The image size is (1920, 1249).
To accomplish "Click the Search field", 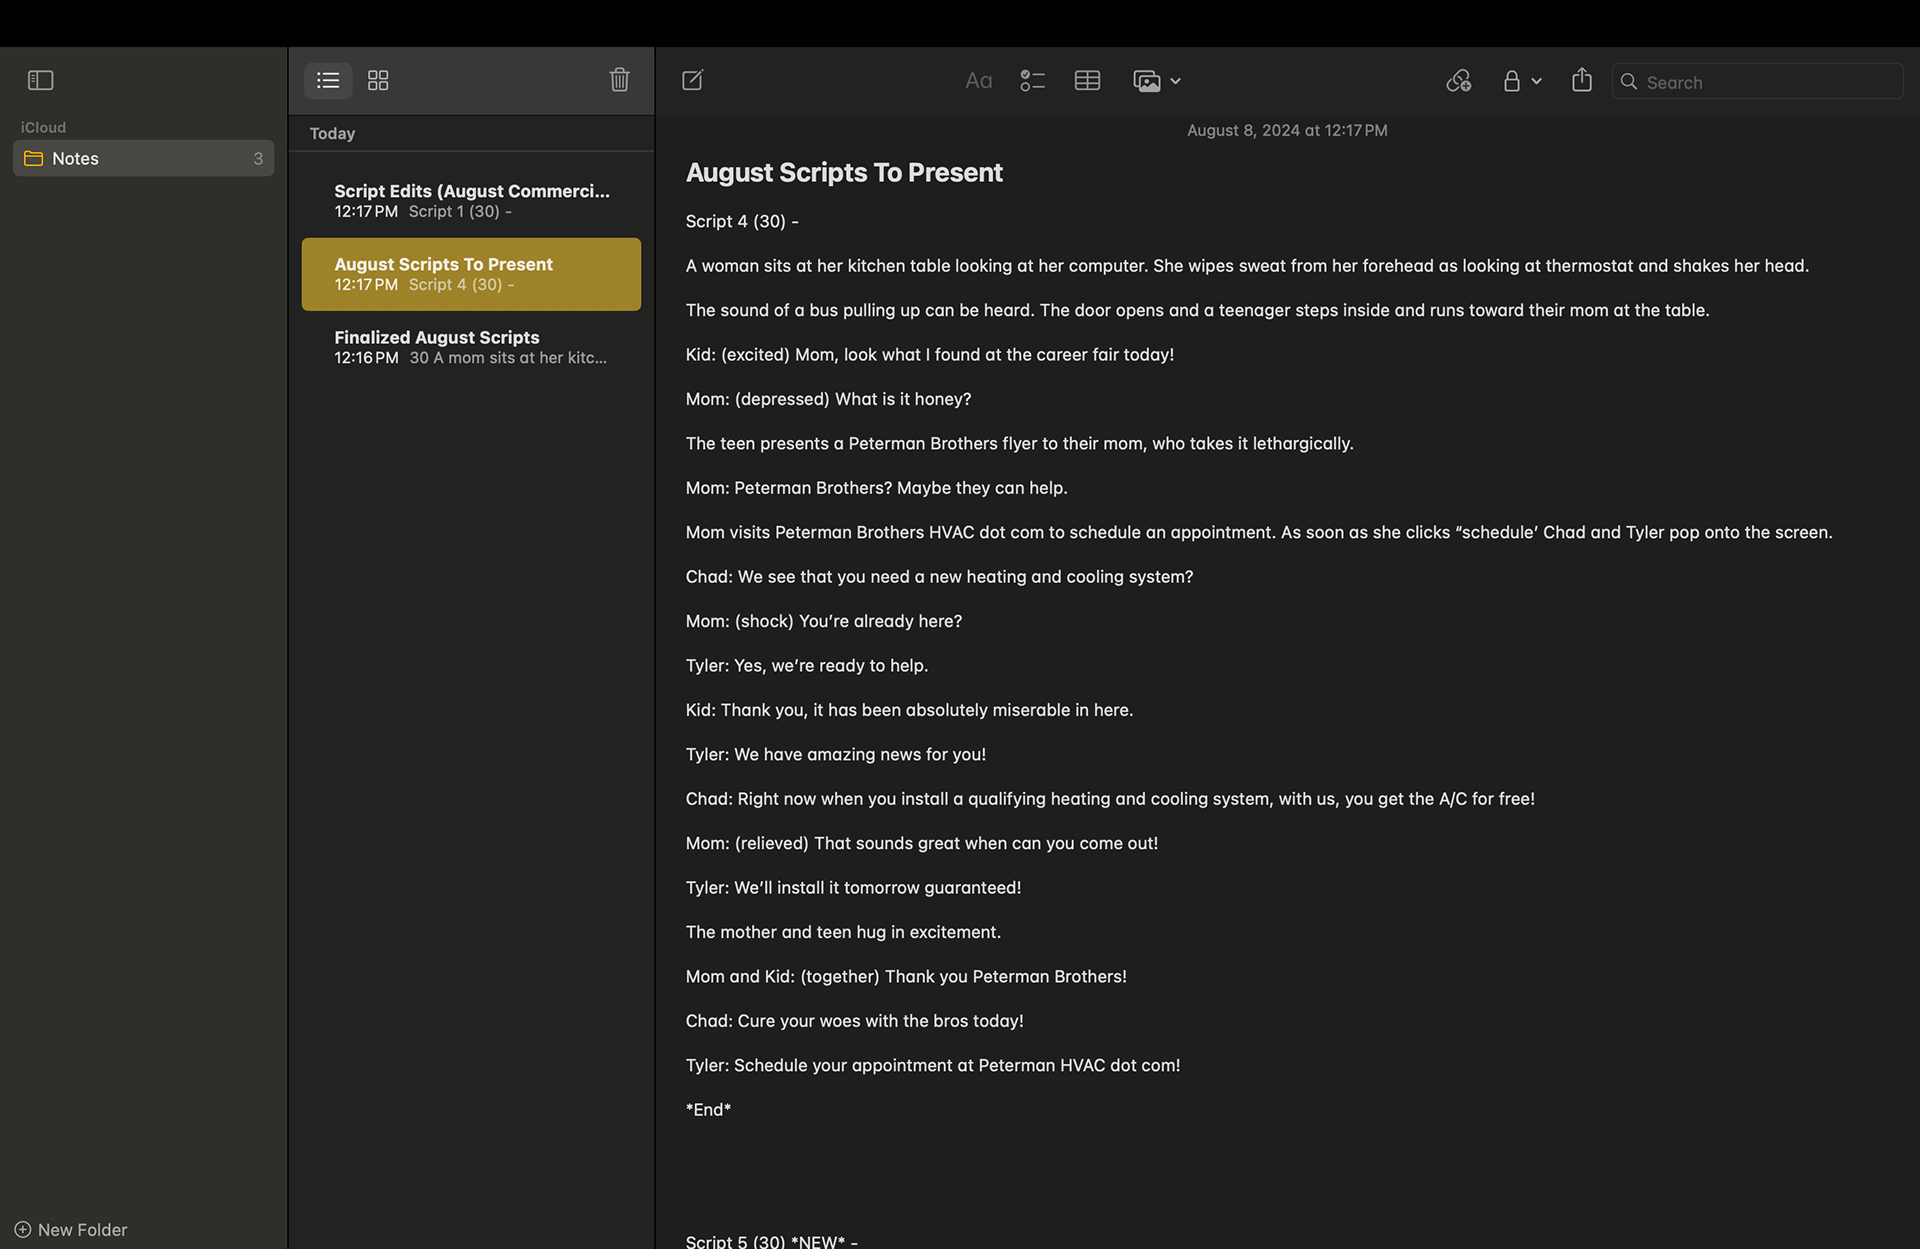I will click(x=1757, y=82).
